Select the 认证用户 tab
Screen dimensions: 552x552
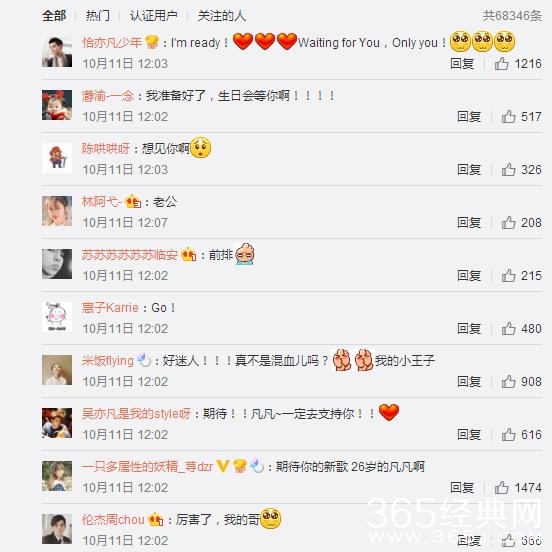[x=153, y=15]
